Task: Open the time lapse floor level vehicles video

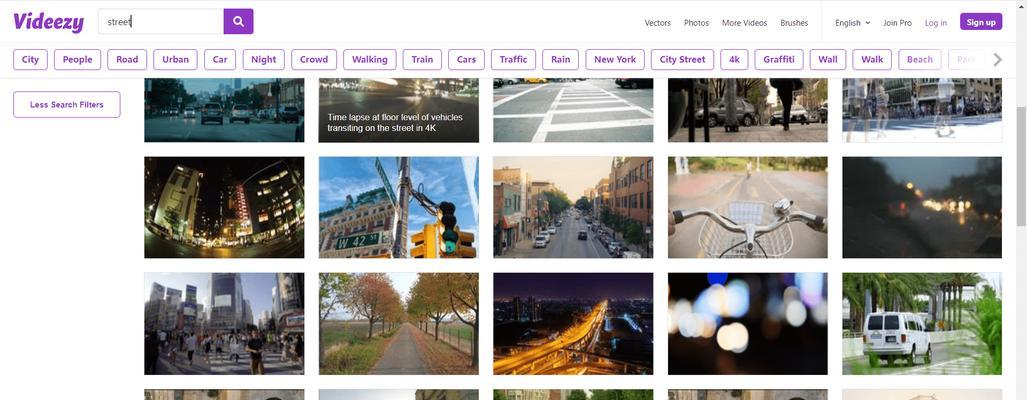Action: [x=398, y=110]
